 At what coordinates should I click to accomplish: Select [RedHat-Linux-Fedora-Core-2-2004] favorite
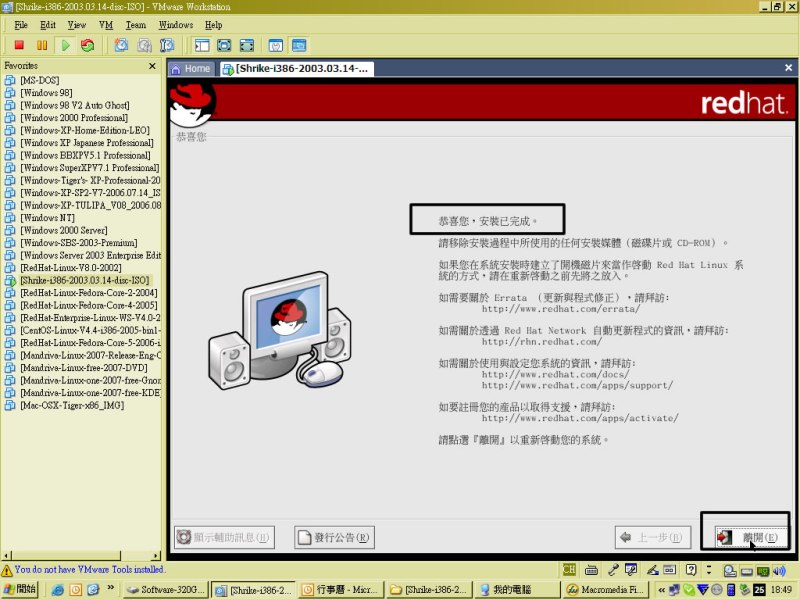(89, 292)
